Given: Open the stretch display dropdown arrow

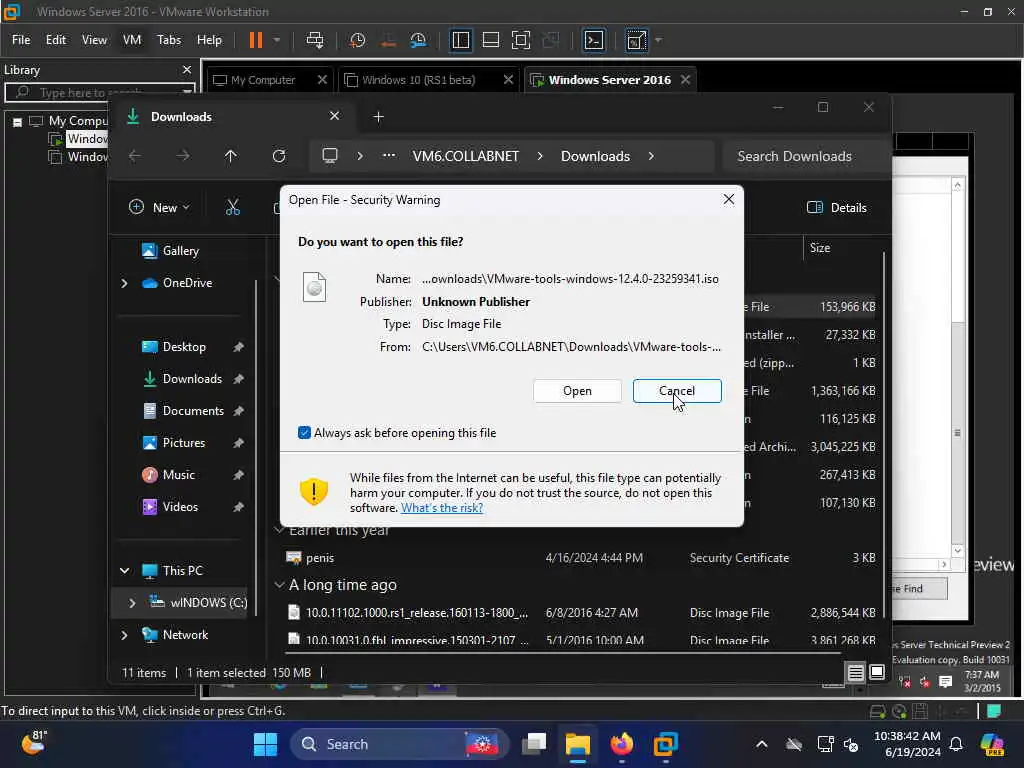Looking at the screenshot, I should 658,40.
